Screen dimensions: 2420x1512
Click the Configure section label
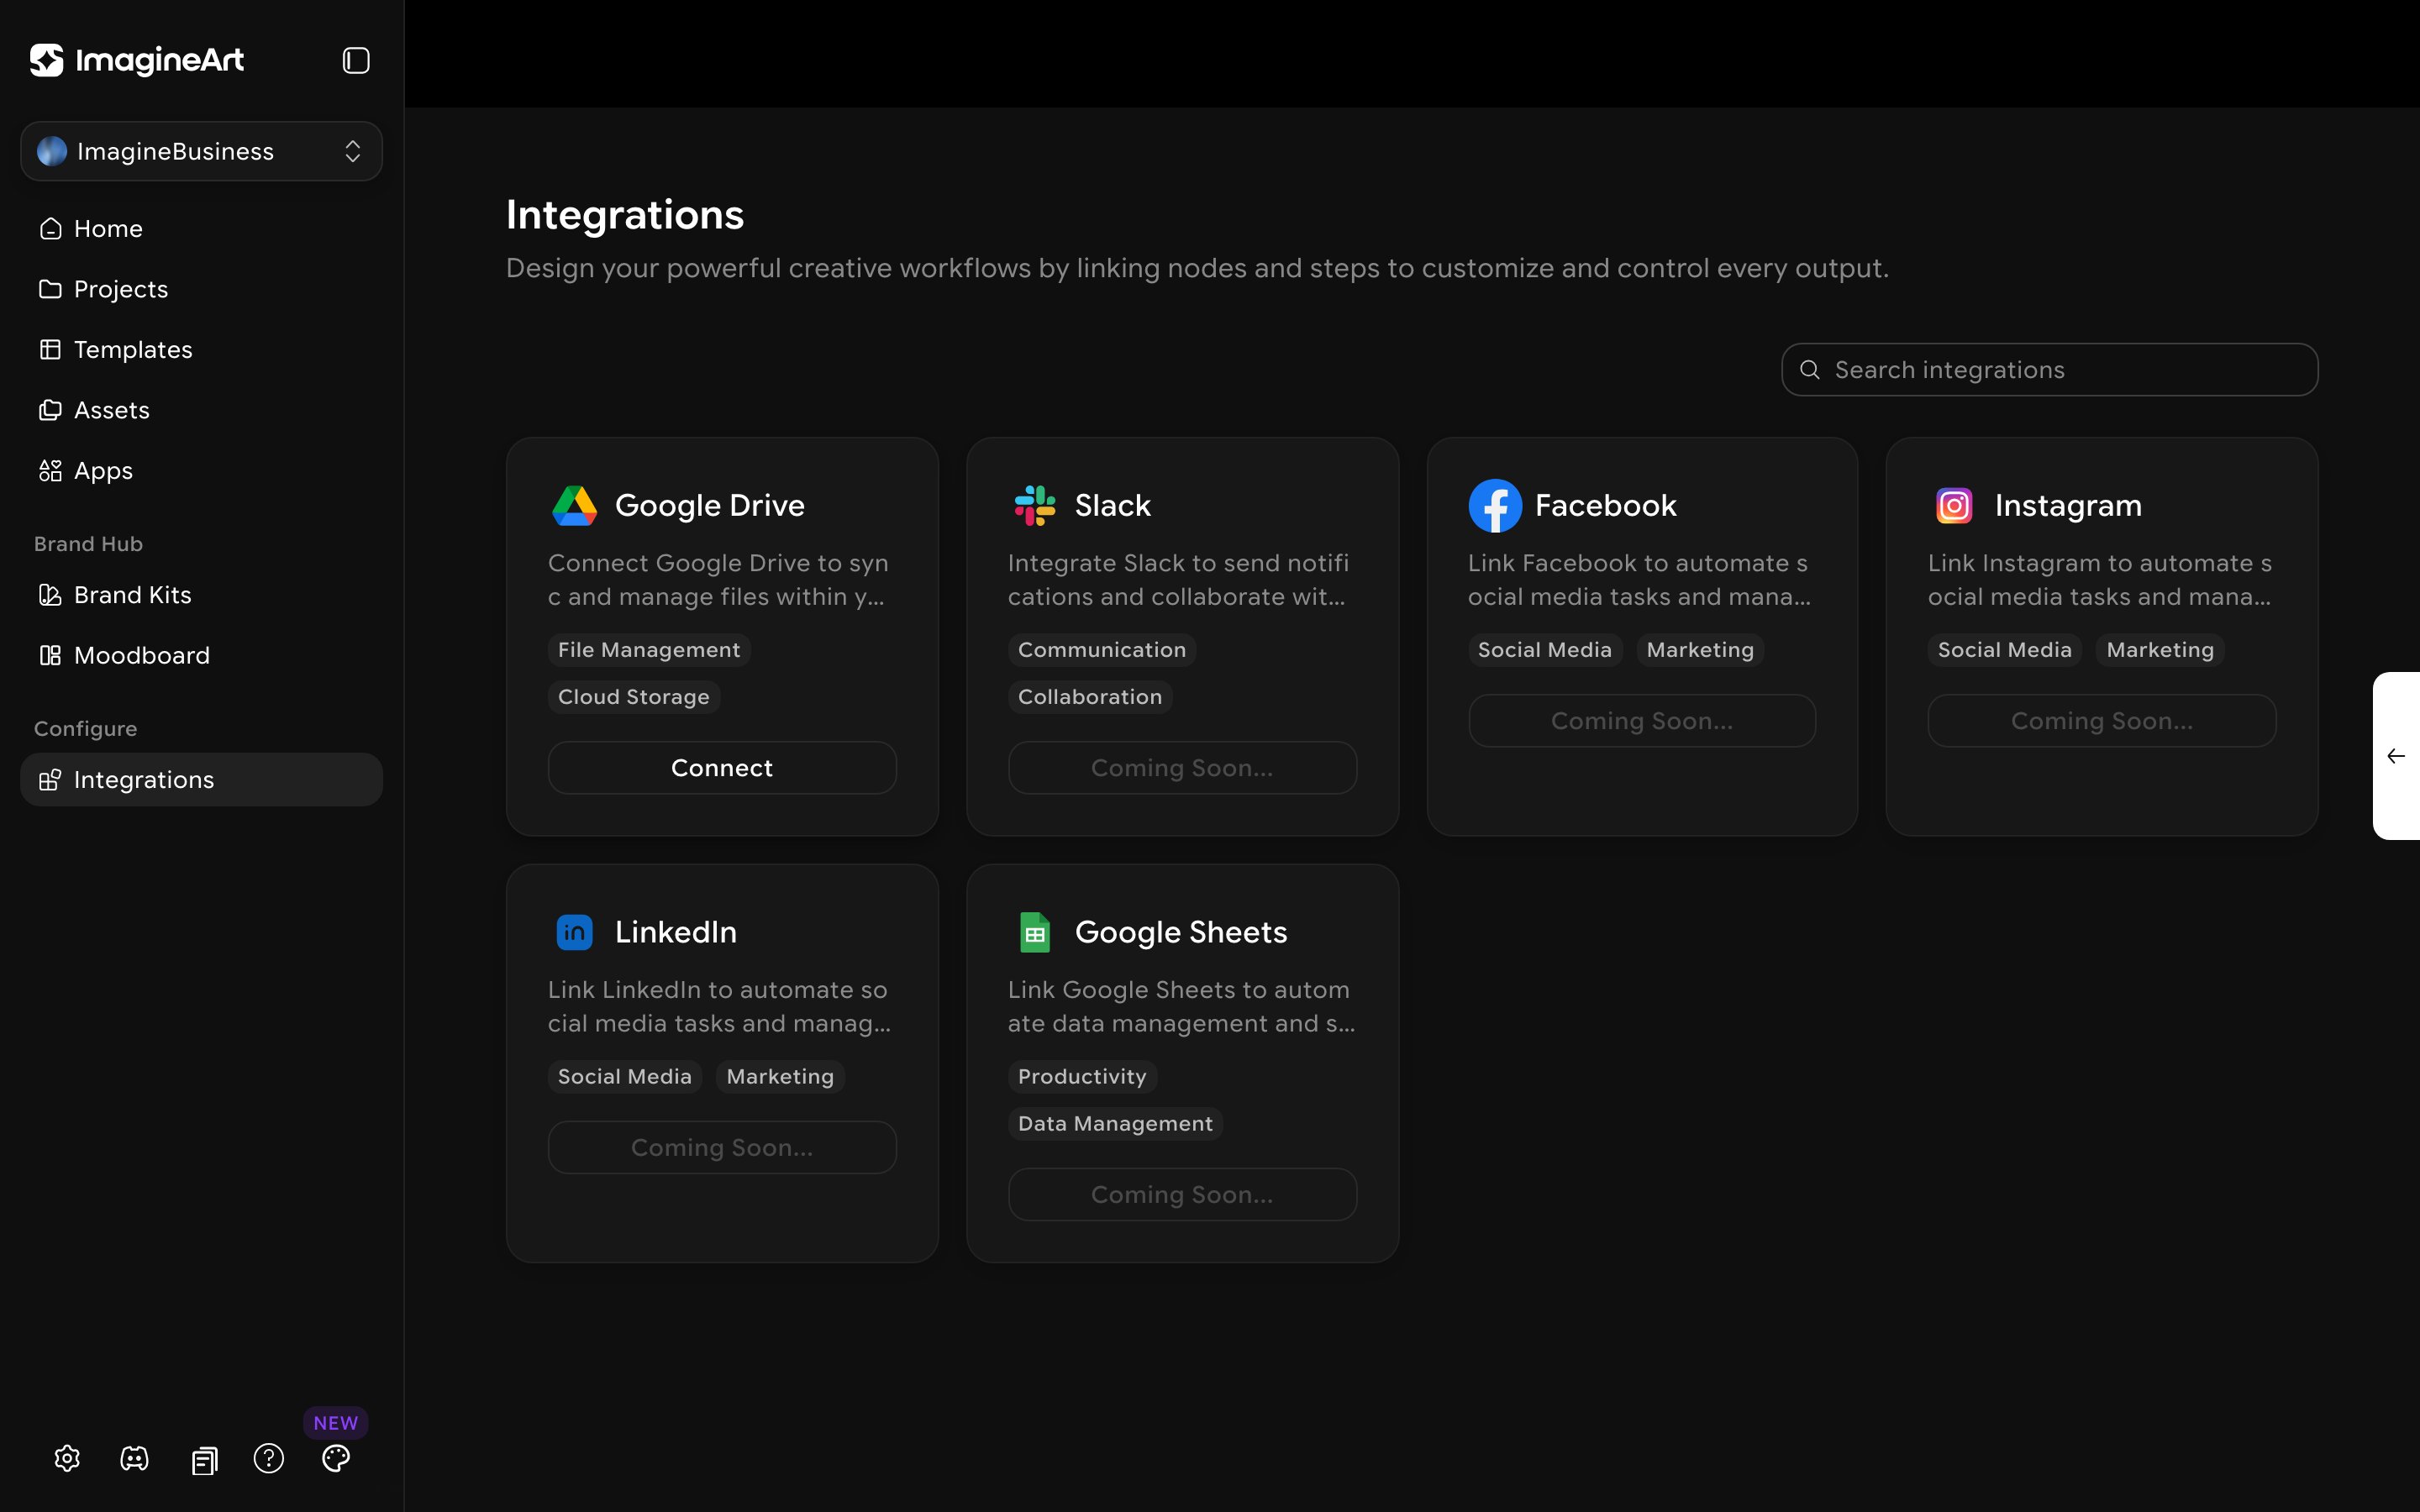85,729
